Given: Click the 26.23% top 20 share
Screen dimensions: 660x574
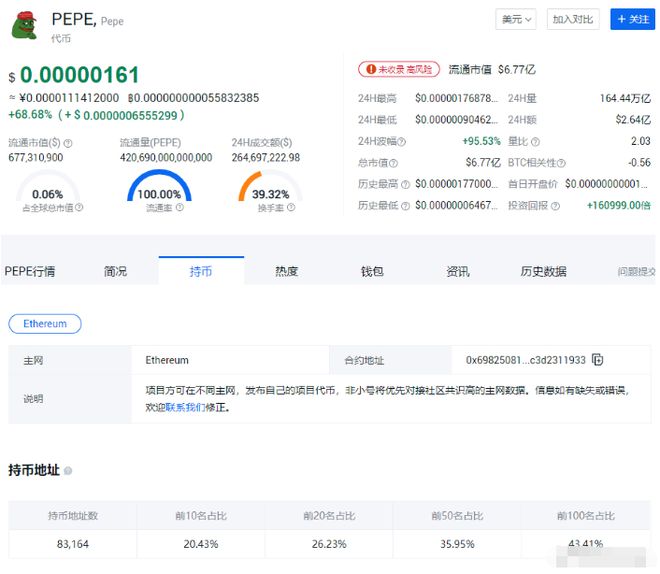Looking at the screenshot, I should pyautogui.click(x=329, y=544).
